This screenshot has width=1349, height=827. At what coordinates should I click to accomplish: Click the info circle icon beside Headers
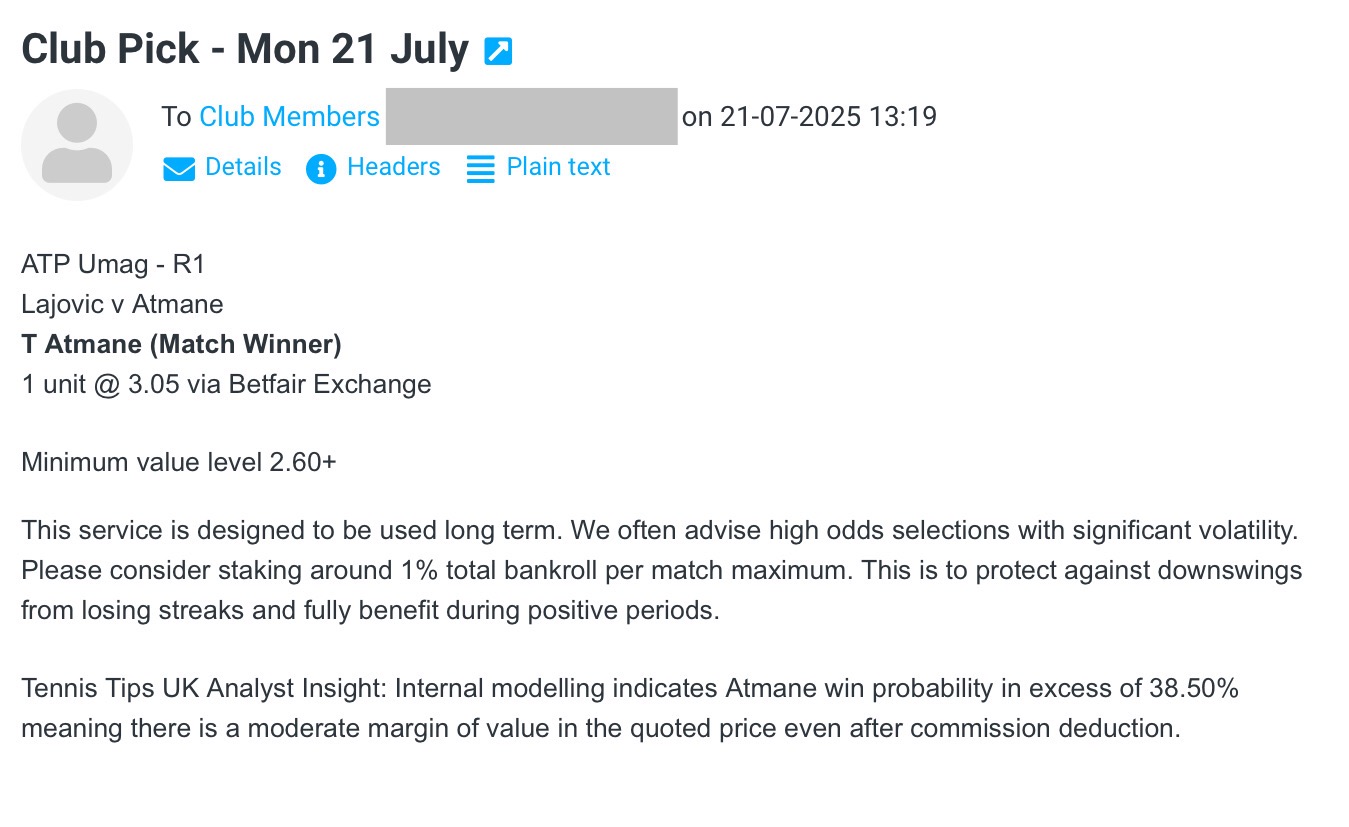[321, 169]
